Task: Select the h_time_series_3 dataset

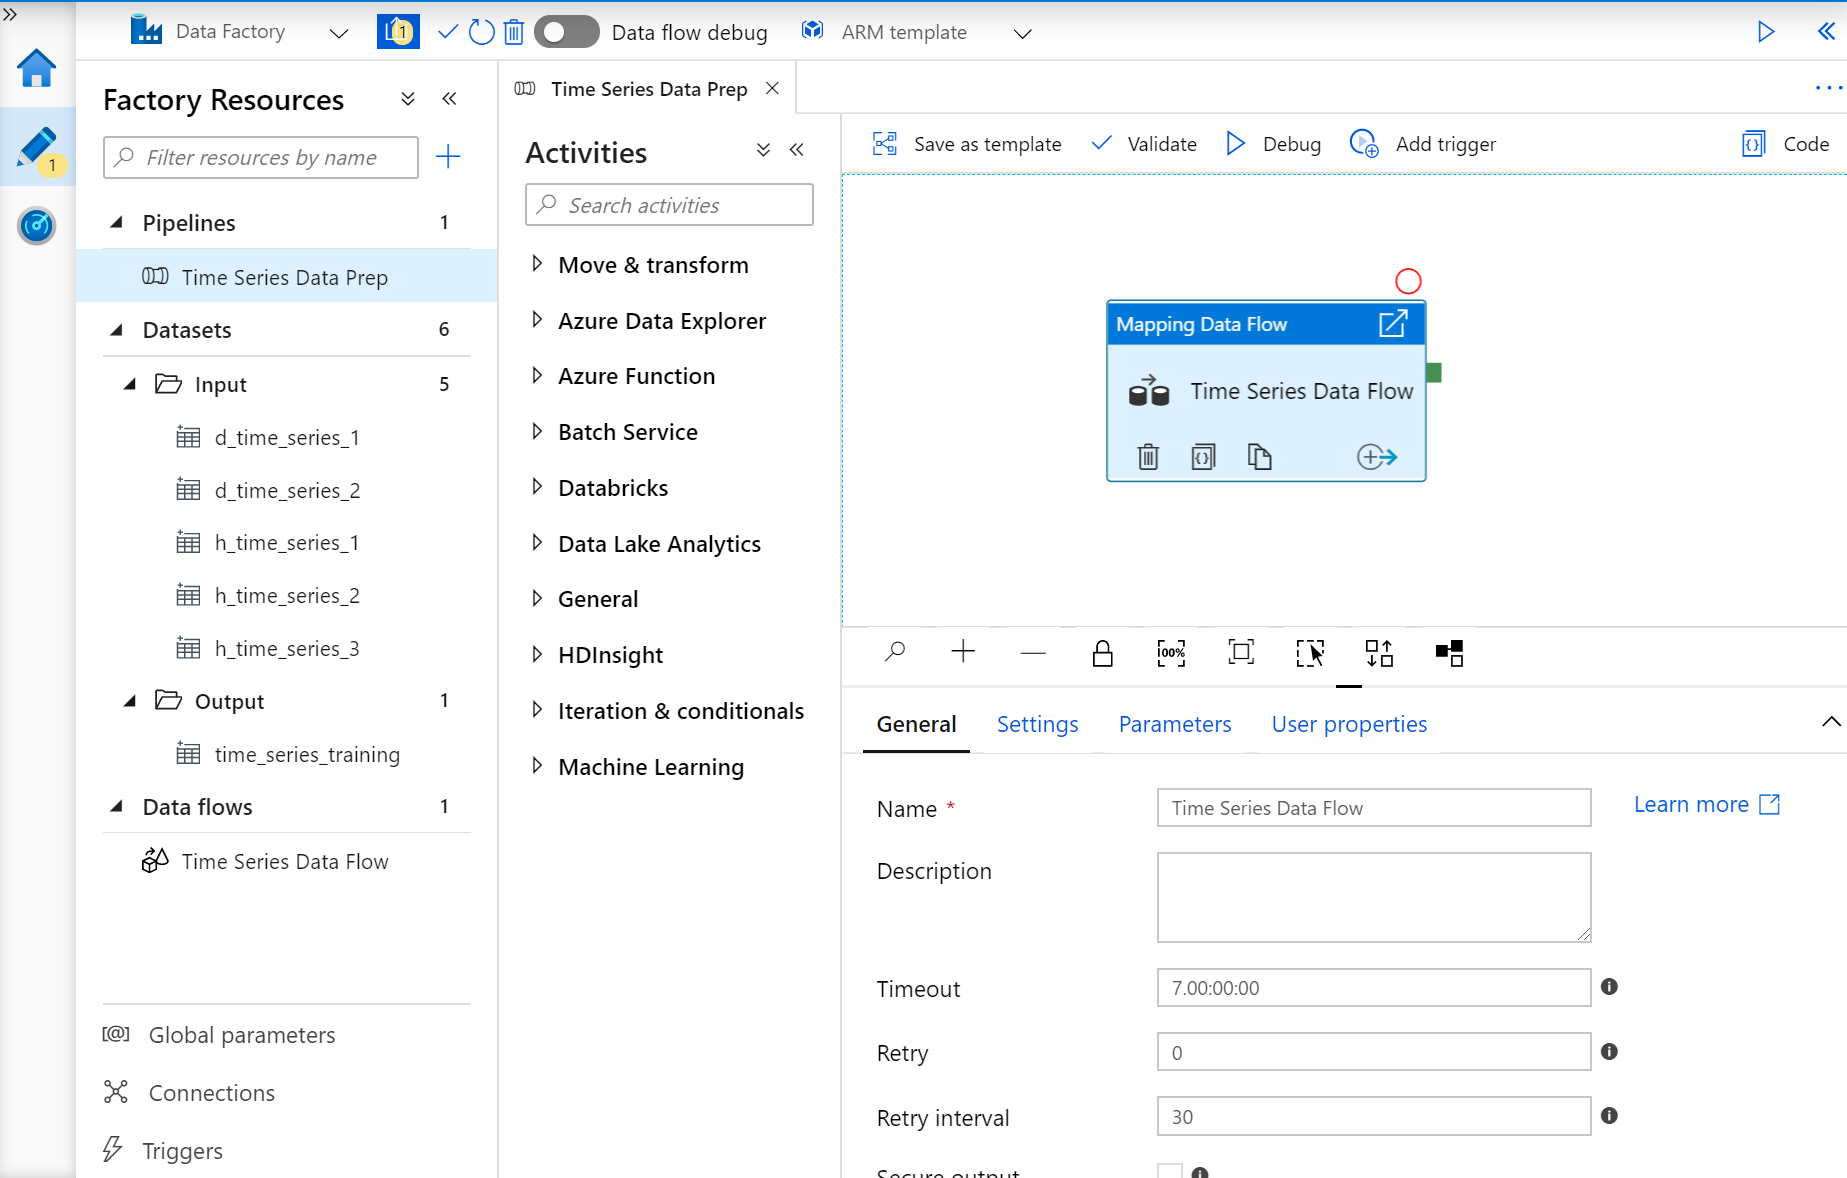Action: (x=287, y=648)
